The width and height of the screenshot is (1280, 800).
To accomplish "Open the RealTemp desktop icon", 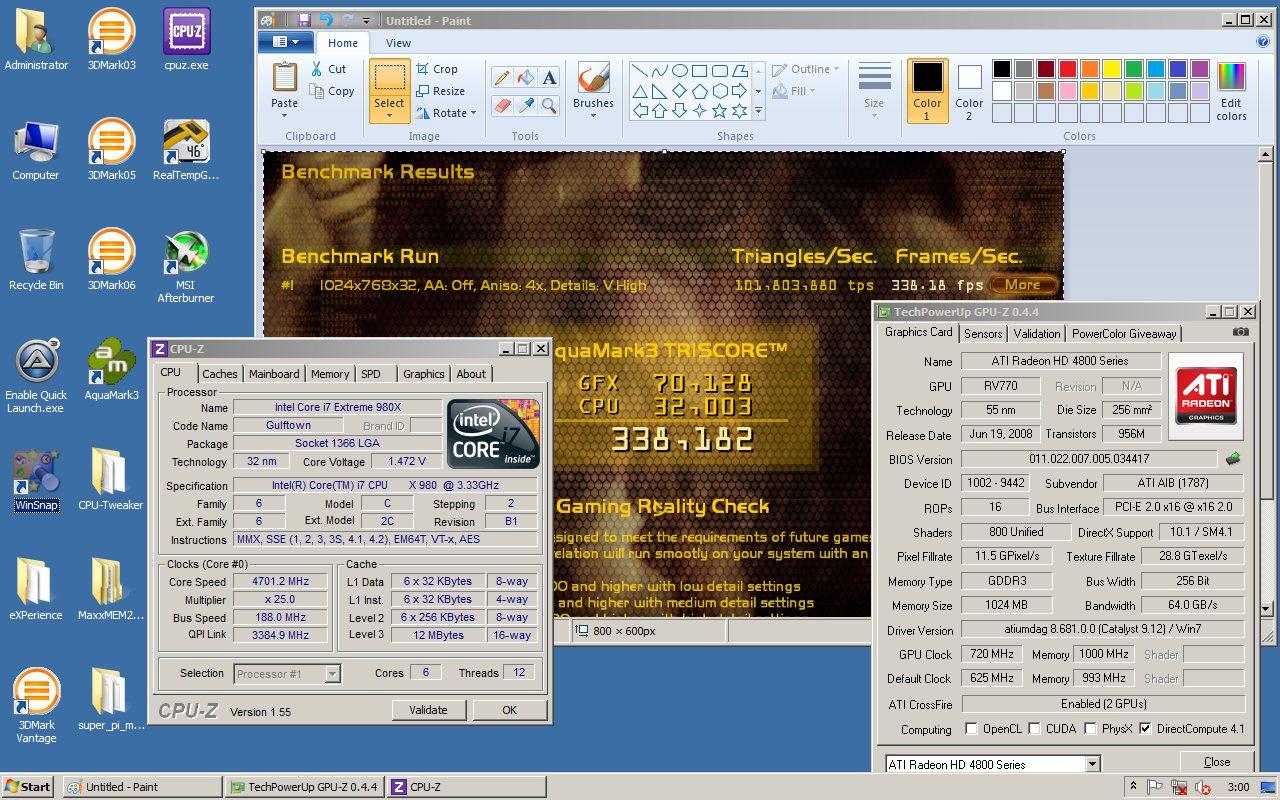I will (x=186, y=150).
